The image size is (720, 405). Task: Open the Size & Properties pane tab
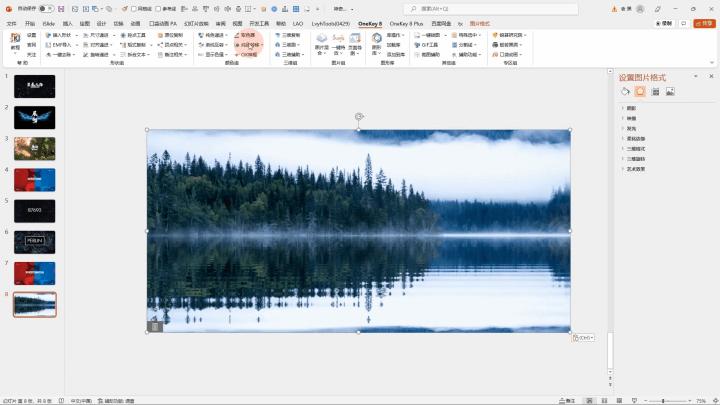tap(656, 92)
